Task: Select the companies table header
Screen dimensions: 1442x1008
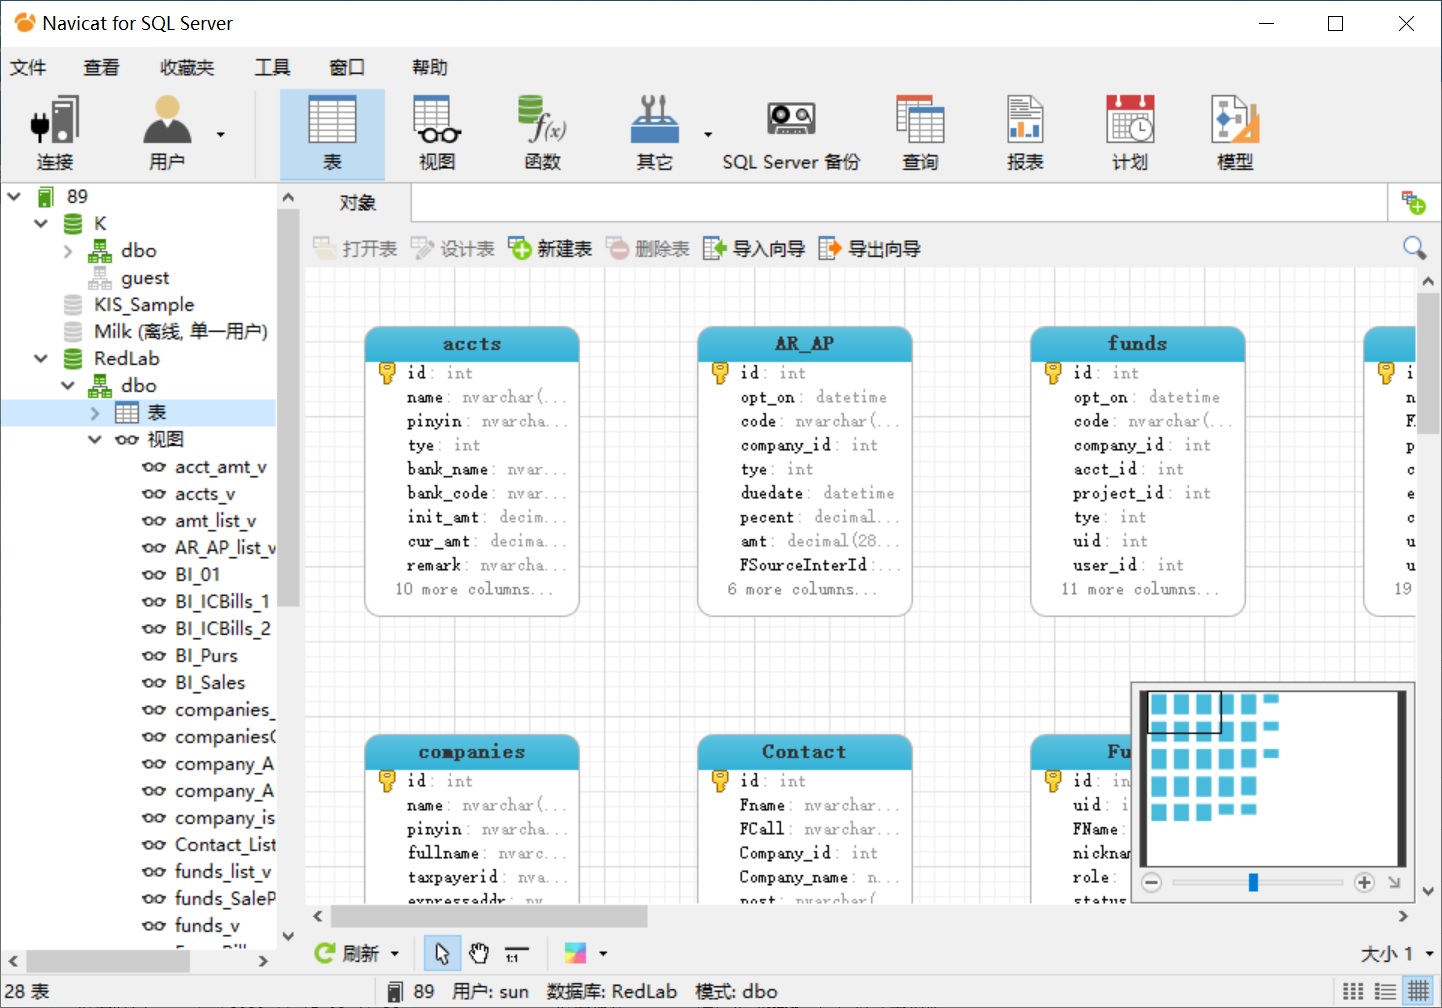Action: pyautogui.click(x=472, y=752)
